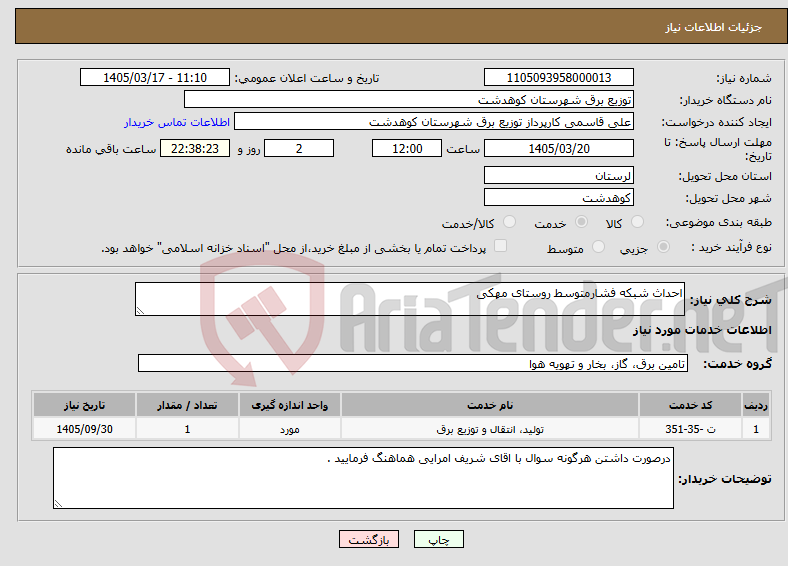Click the ساعت باقی مانده label
The height and width of the screenshot is (566, 788).
click(x=111, y=149)
